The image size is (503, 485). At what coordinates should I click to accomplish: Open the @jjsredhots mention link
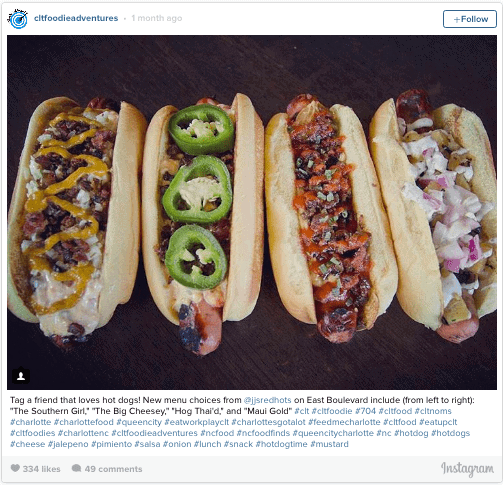coord(267,400)
